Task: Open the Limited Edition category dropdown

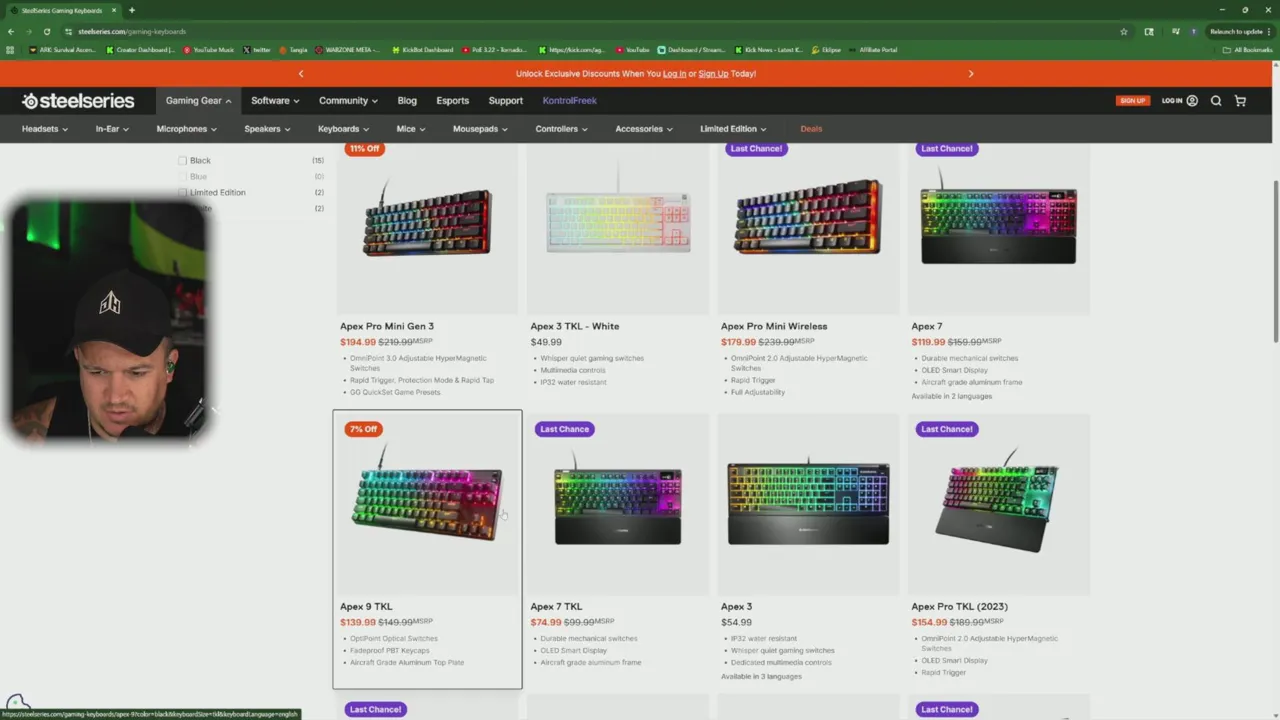Action: [733, 128]
